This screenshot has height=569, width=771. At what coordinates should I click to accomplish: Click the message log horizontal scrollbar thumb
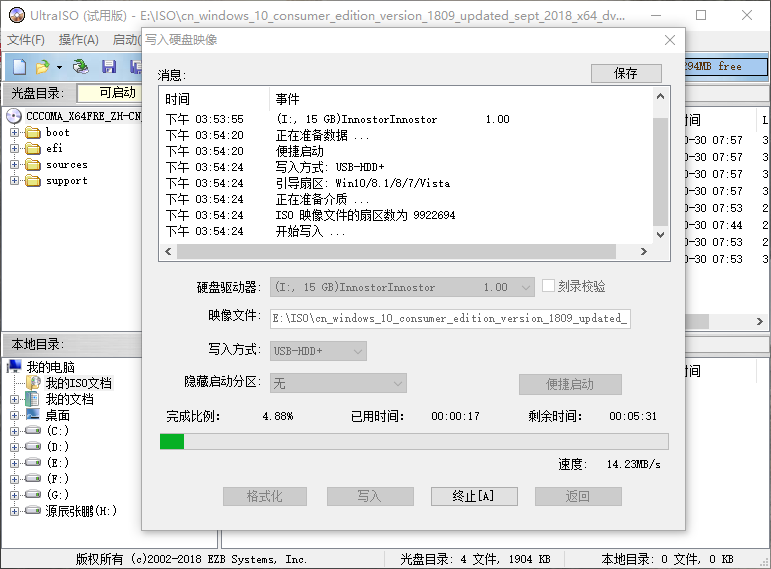(x=396, y=251)
